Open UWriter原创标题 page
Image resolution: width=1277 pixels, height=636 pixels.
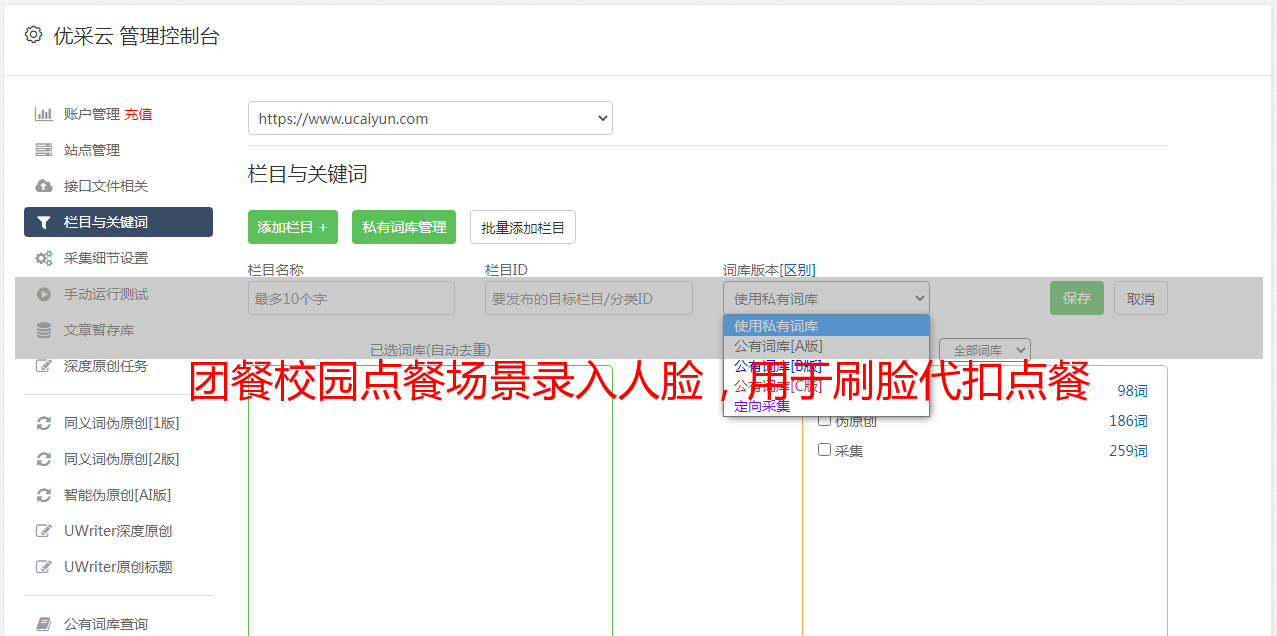coord(118,567)
